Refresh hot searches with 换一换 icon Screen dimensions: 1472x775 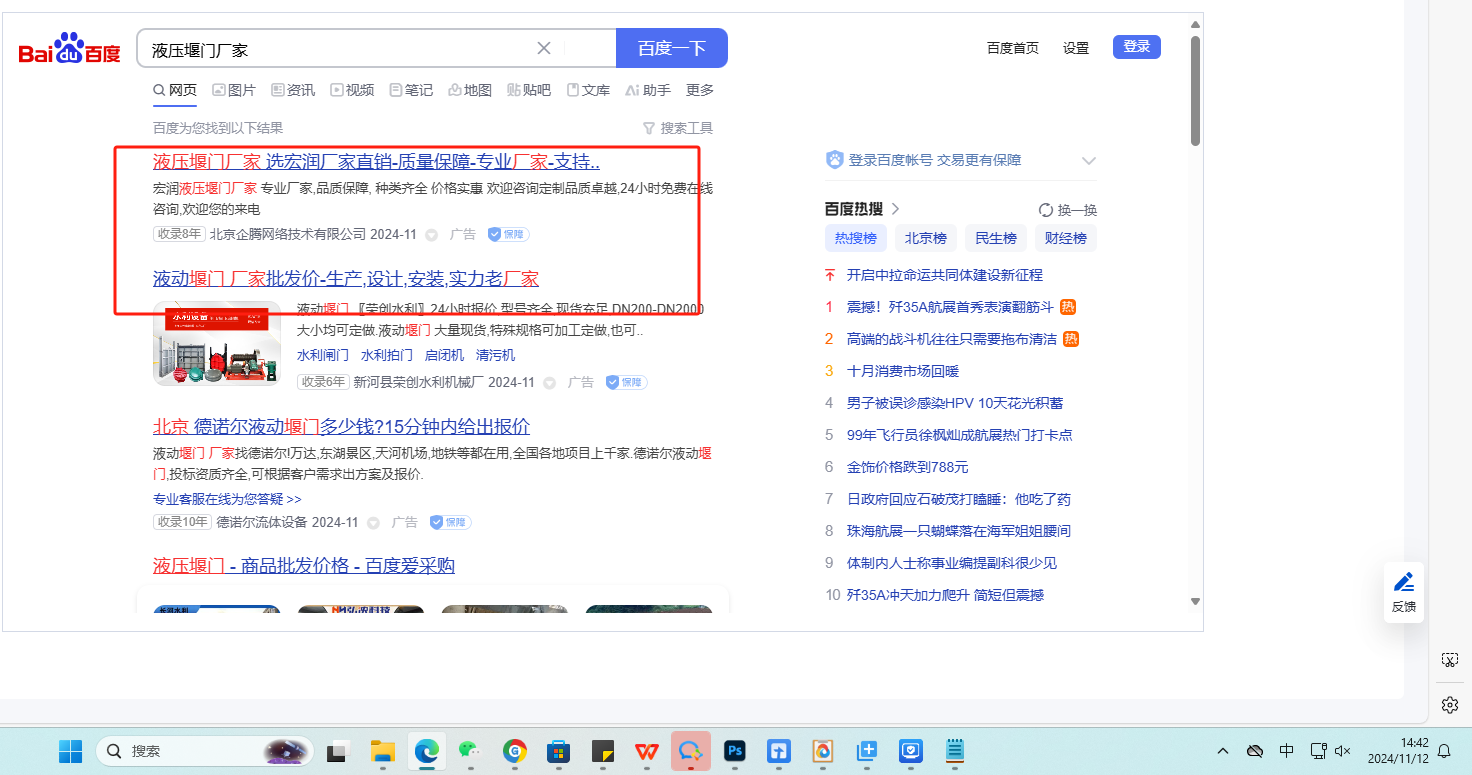1046,210
